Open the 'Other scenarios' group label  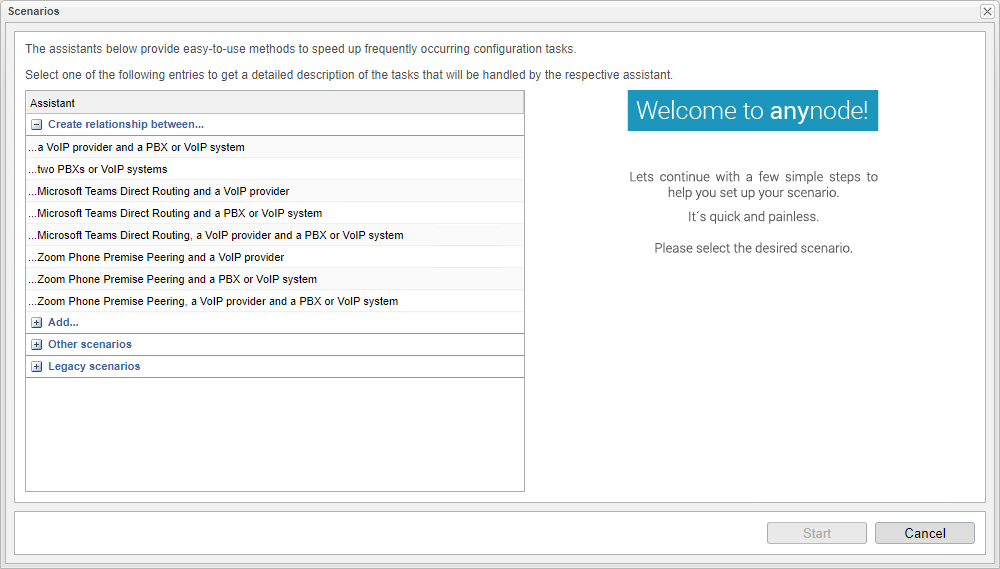90,345
